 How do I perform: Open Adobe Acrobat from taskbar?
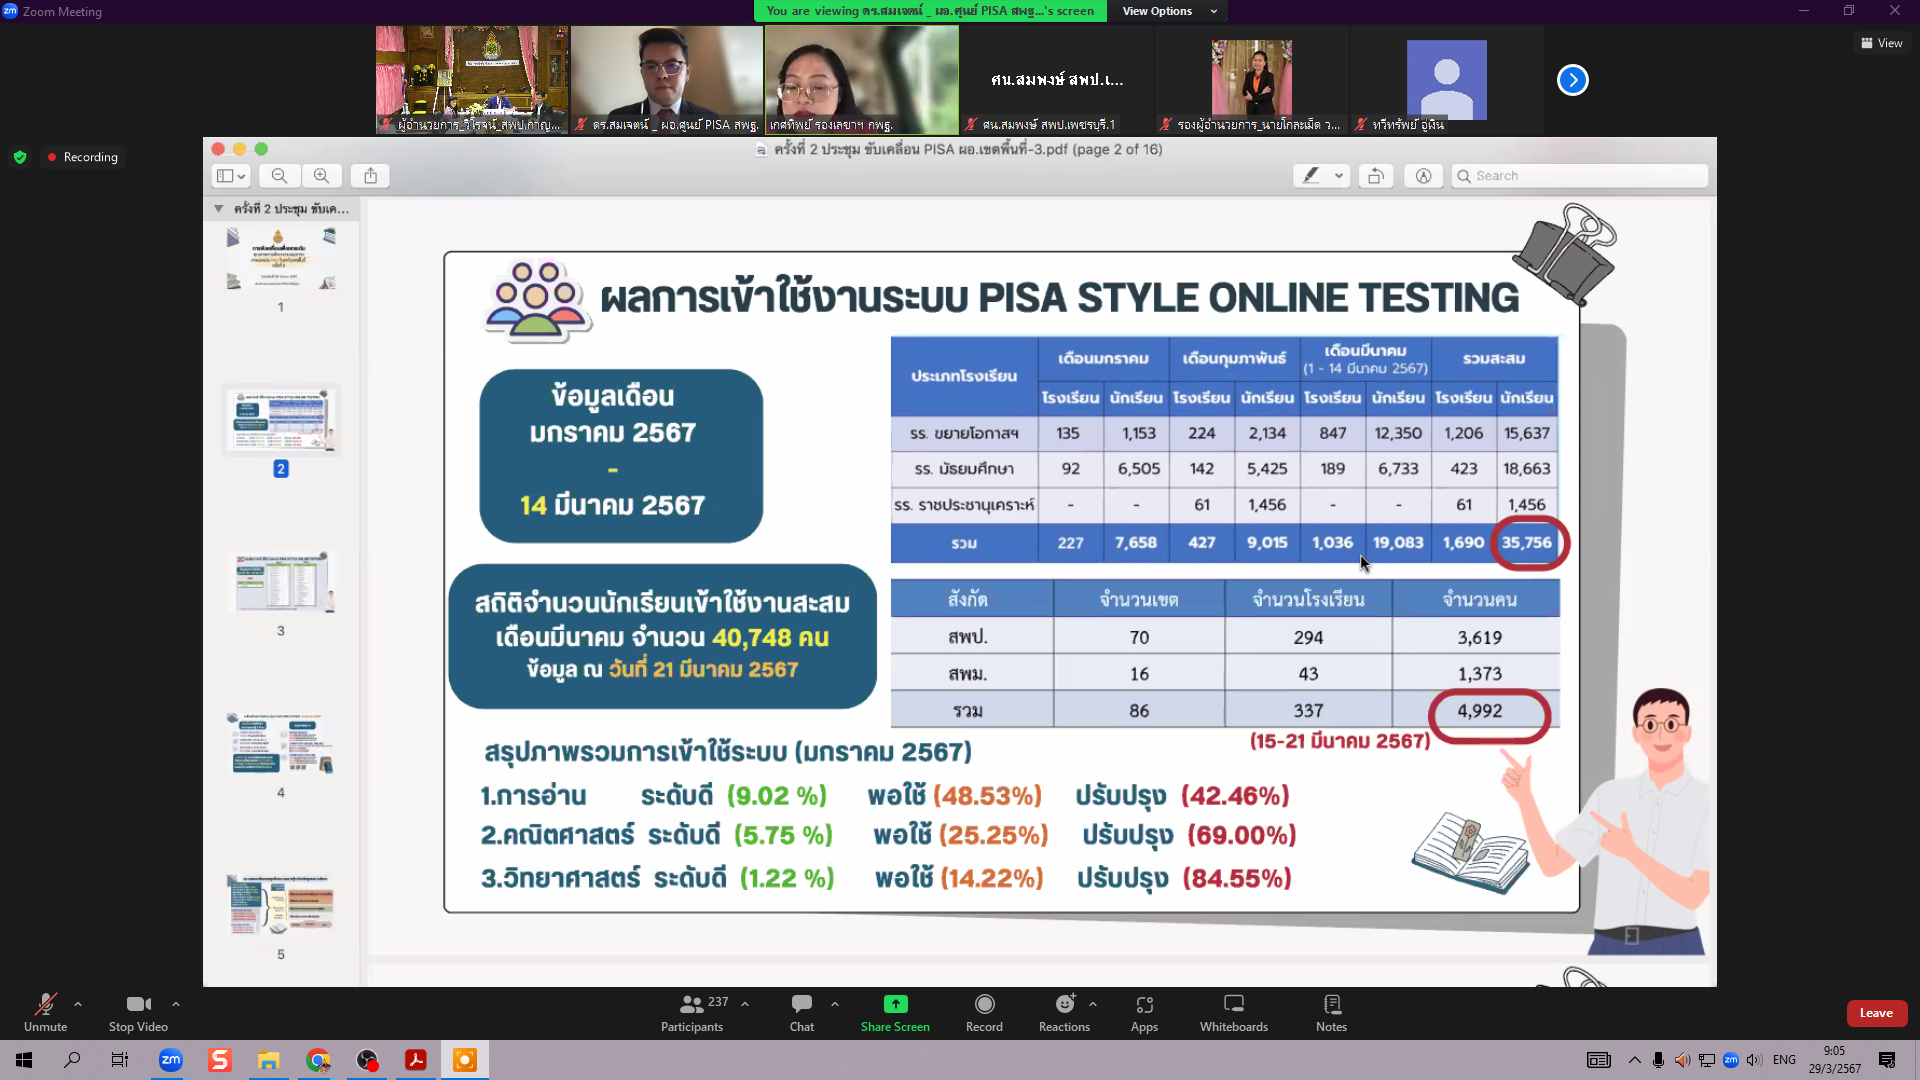click(416, 1060)
